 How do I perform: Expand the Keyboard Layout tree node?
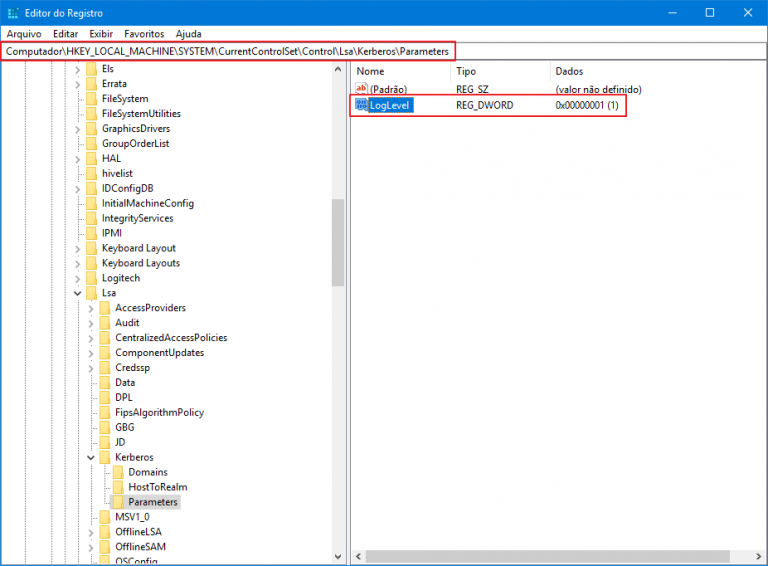(77, 248)
